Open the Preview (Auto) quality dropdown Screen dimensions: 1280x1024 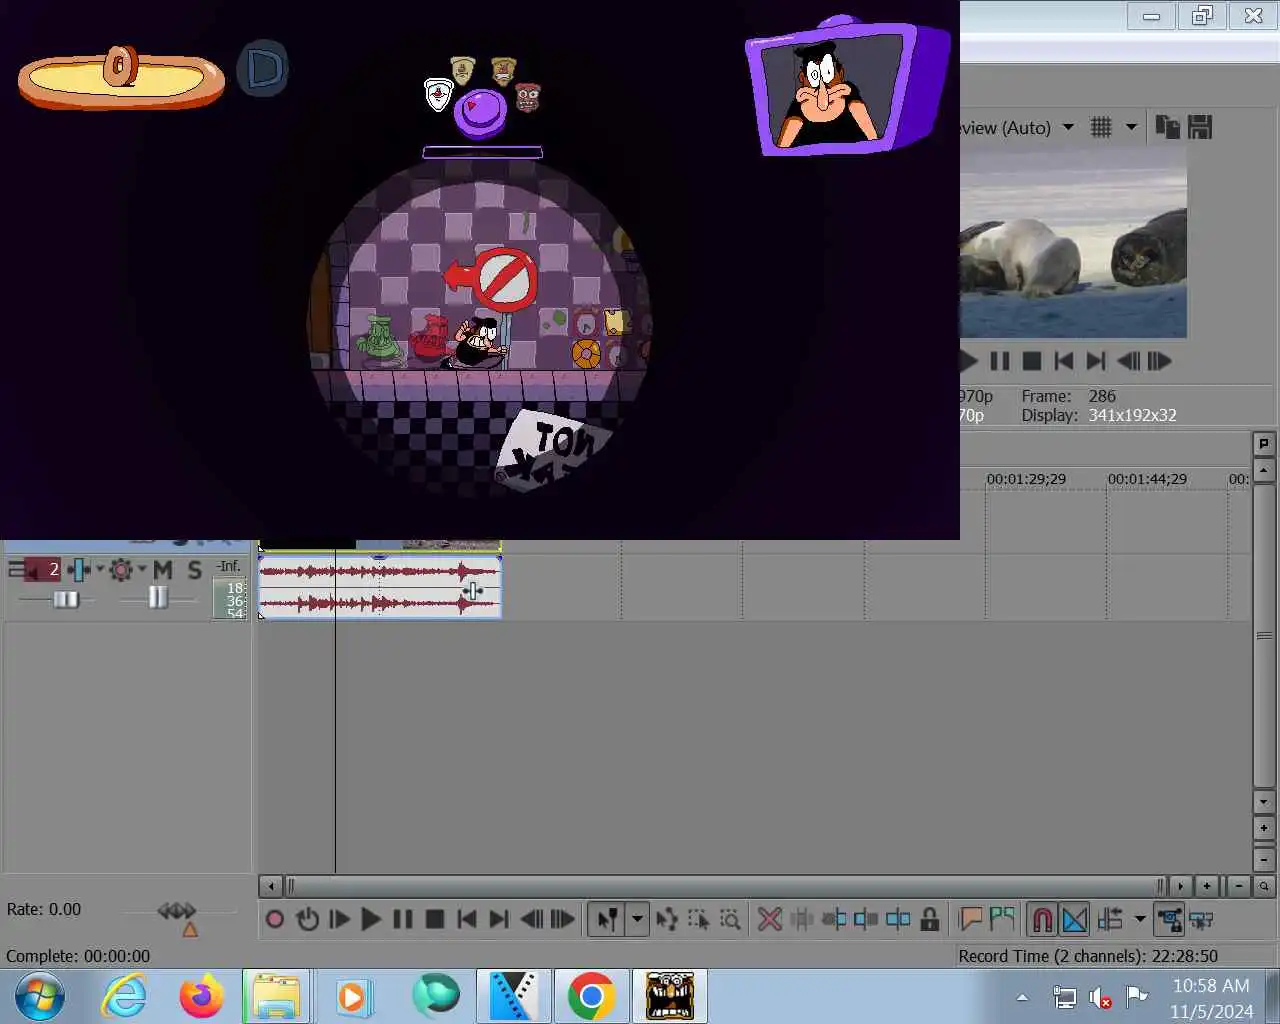(x=1068, y=127)
